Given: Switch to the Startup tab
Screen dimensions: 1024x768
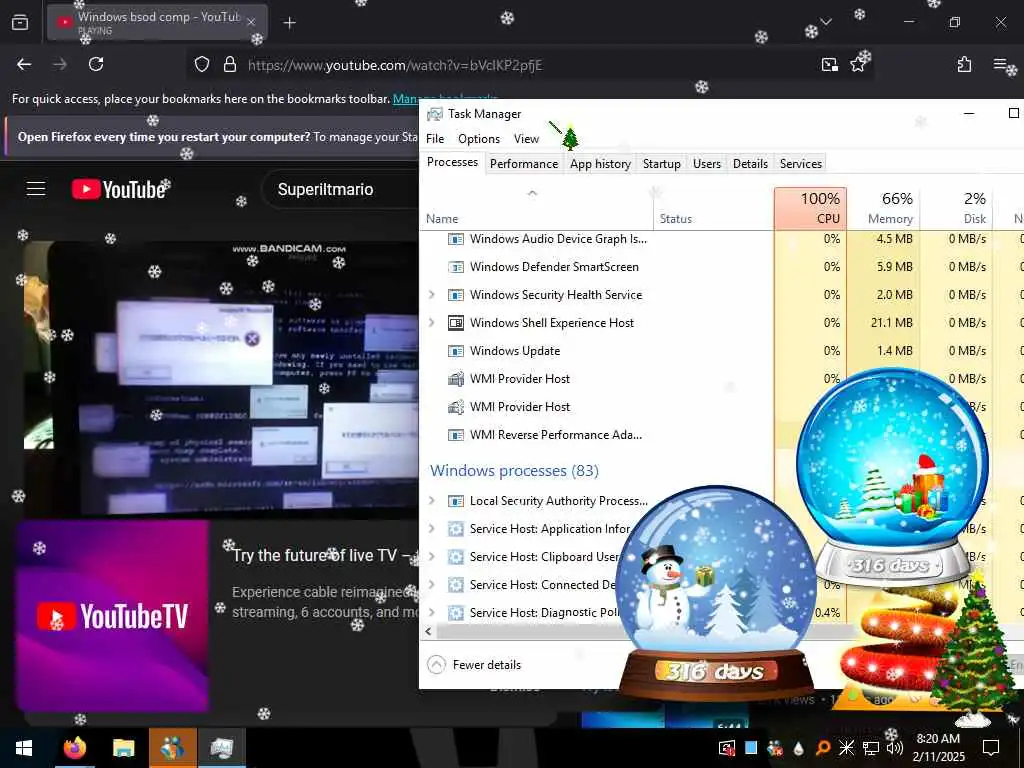Looking at the screenshot, I should point(662,164).
